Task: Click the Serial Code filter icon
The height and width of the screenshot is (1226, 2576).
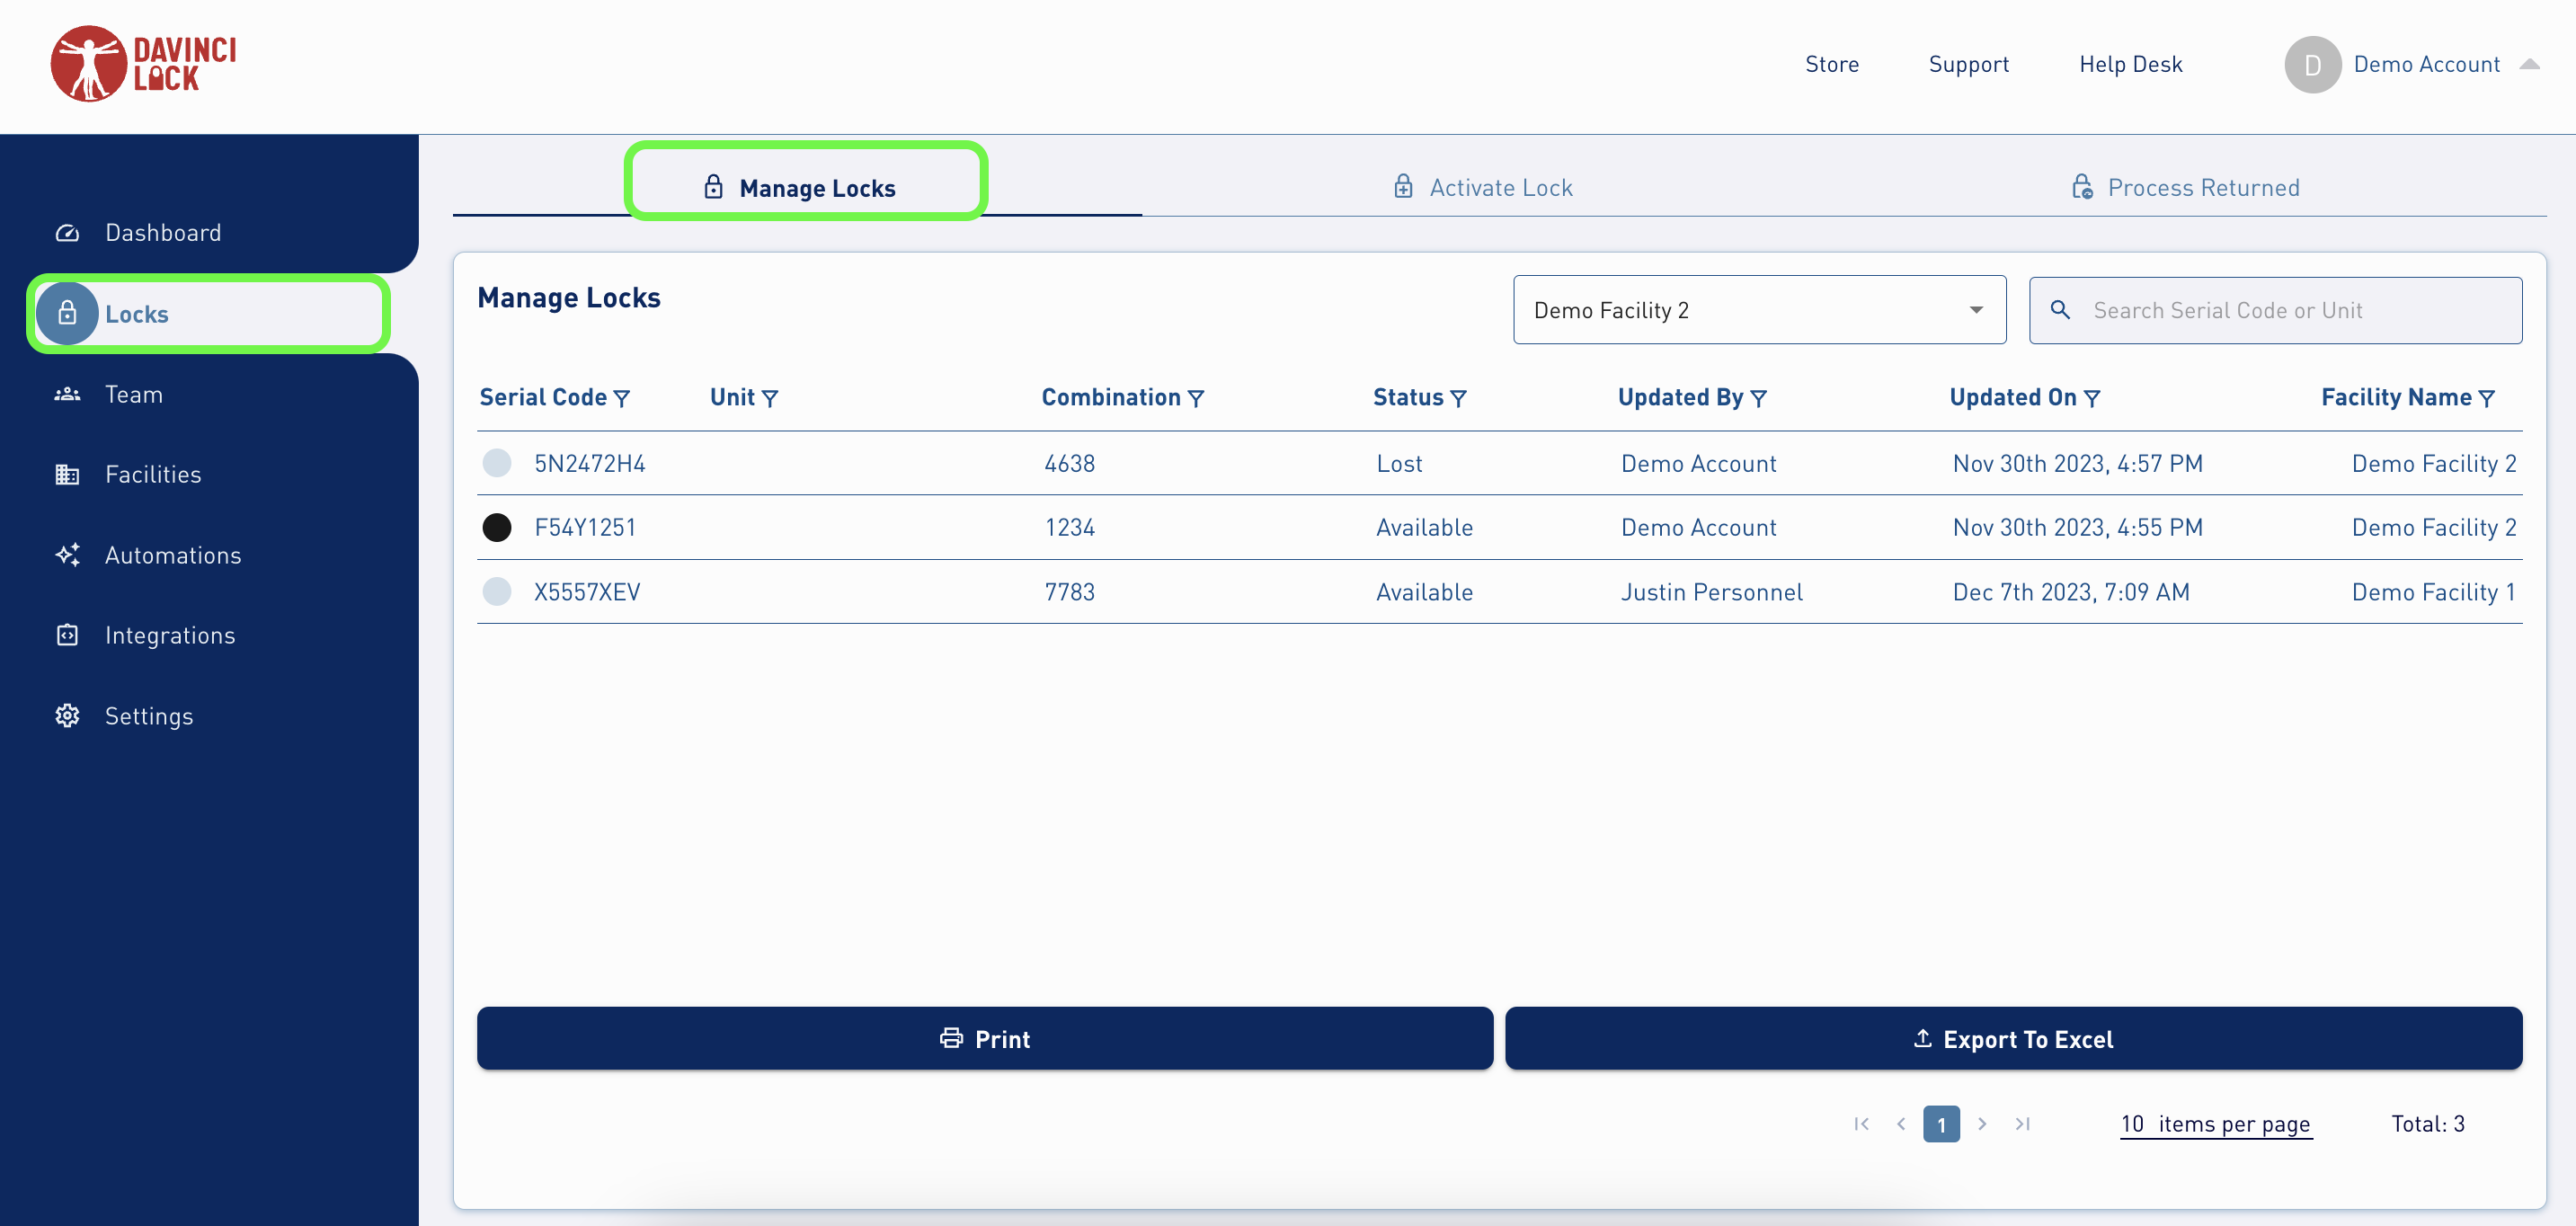Action: [621, 399]
